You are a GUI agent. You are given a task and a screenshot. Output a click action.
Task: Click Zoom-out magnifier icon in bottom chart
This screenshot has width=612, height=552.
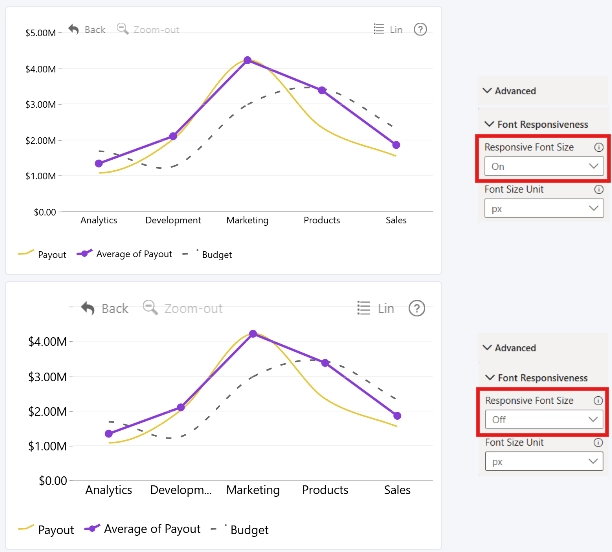click(x=150, y=308)
